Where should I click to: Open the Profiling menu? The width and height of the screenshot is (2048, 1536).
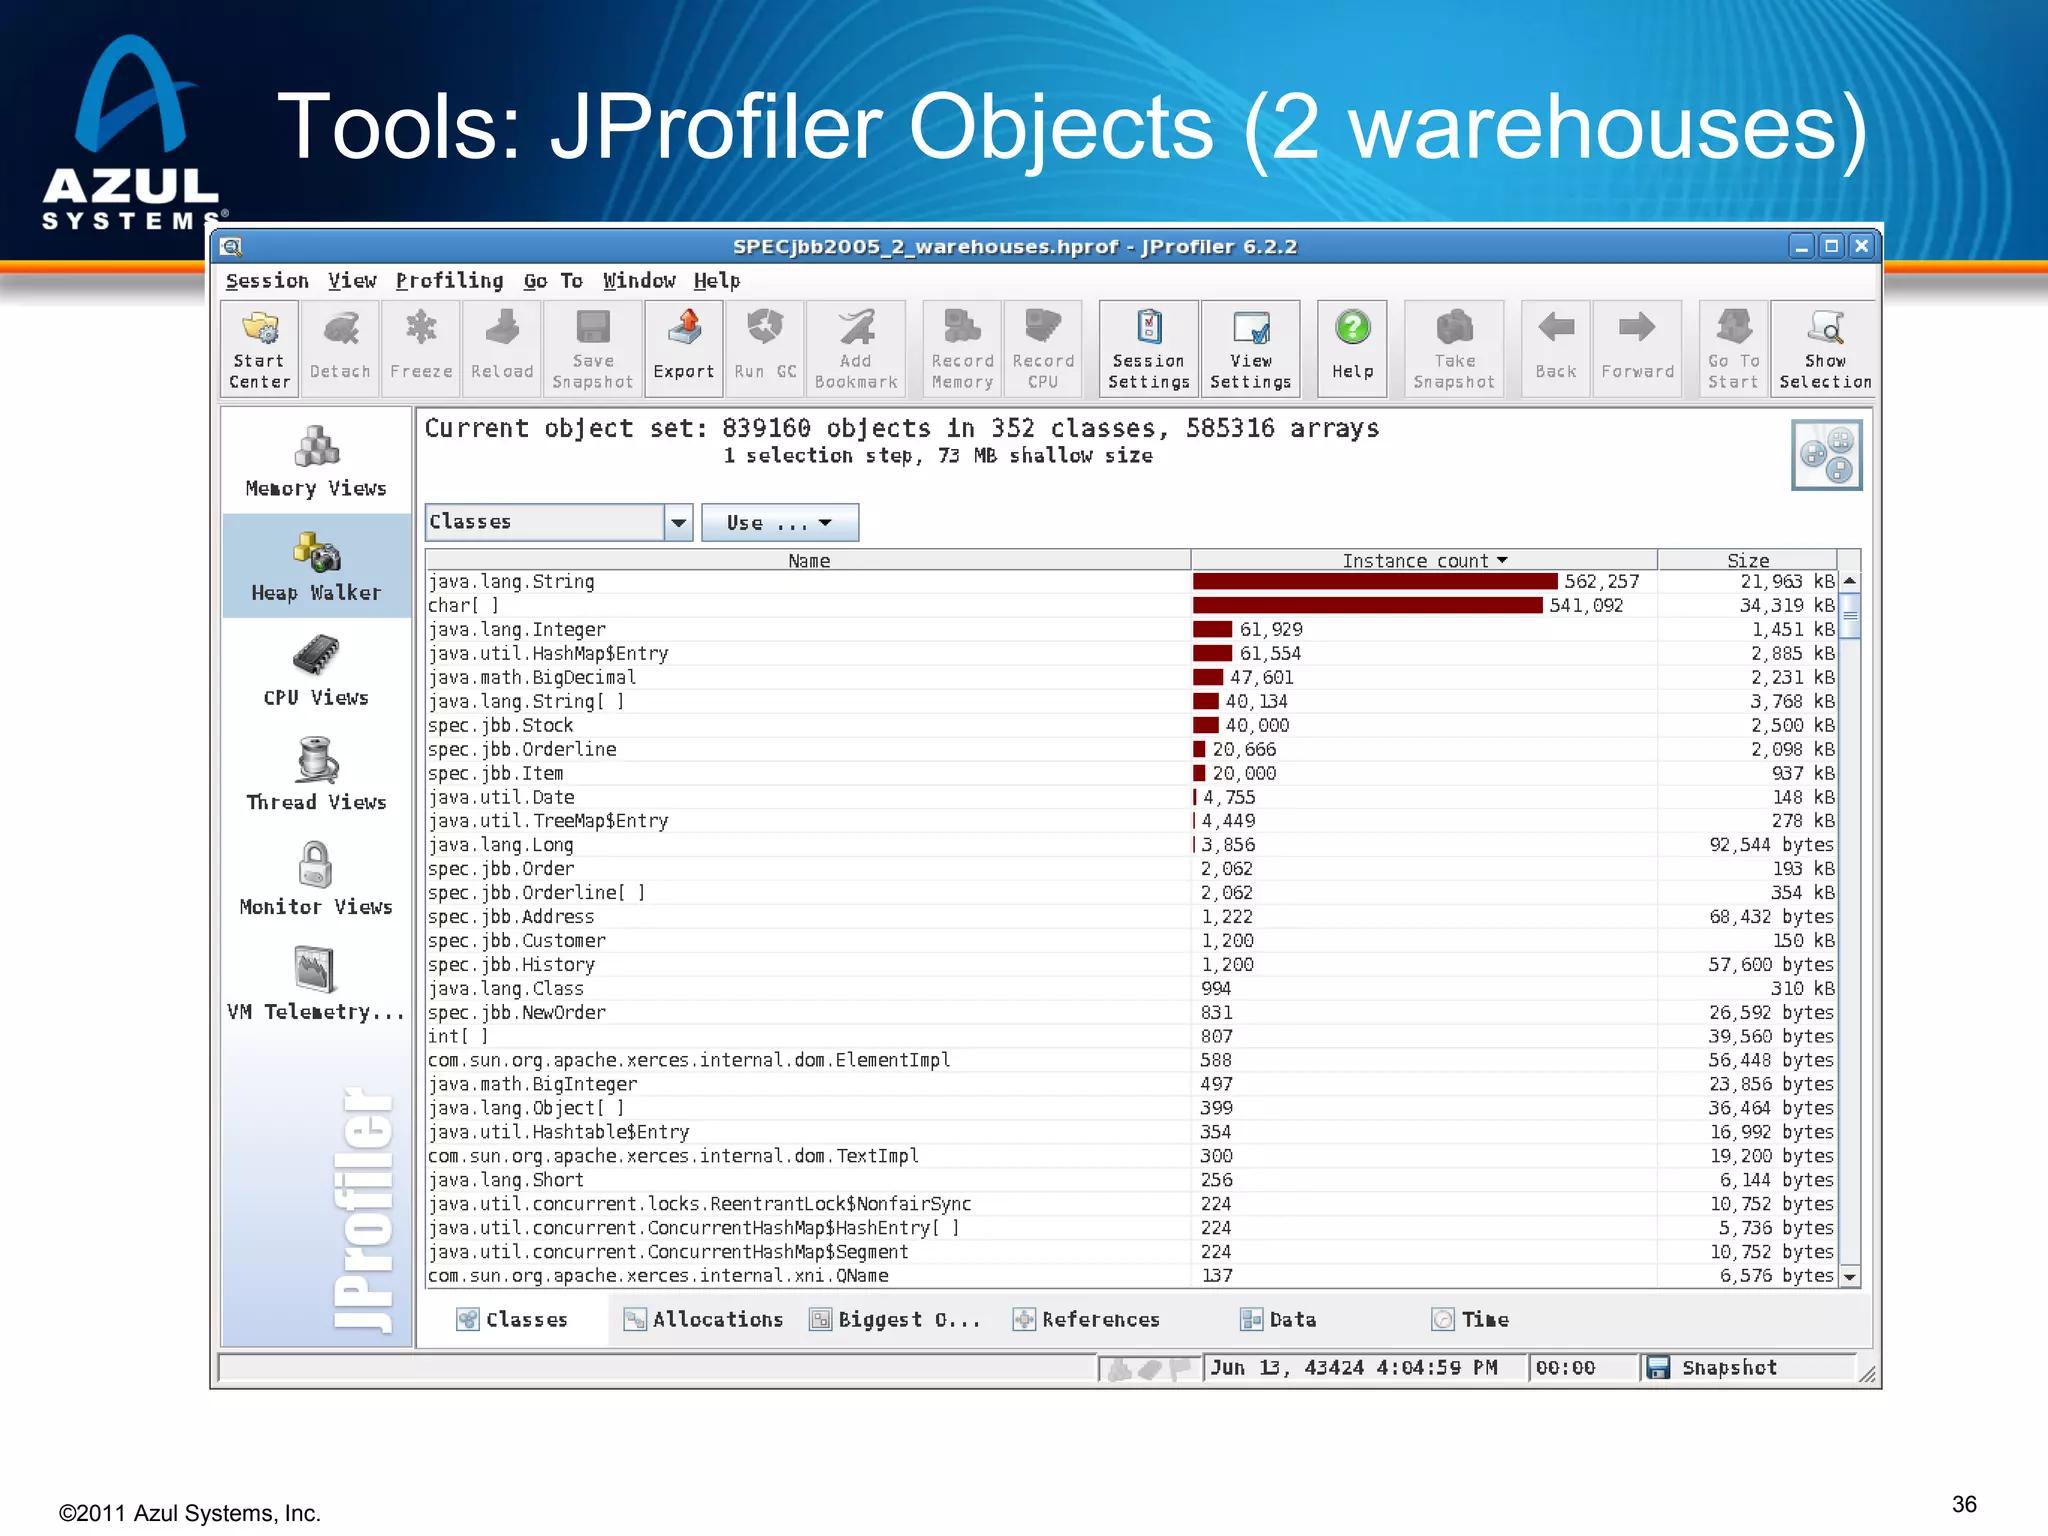click(449, 281)
